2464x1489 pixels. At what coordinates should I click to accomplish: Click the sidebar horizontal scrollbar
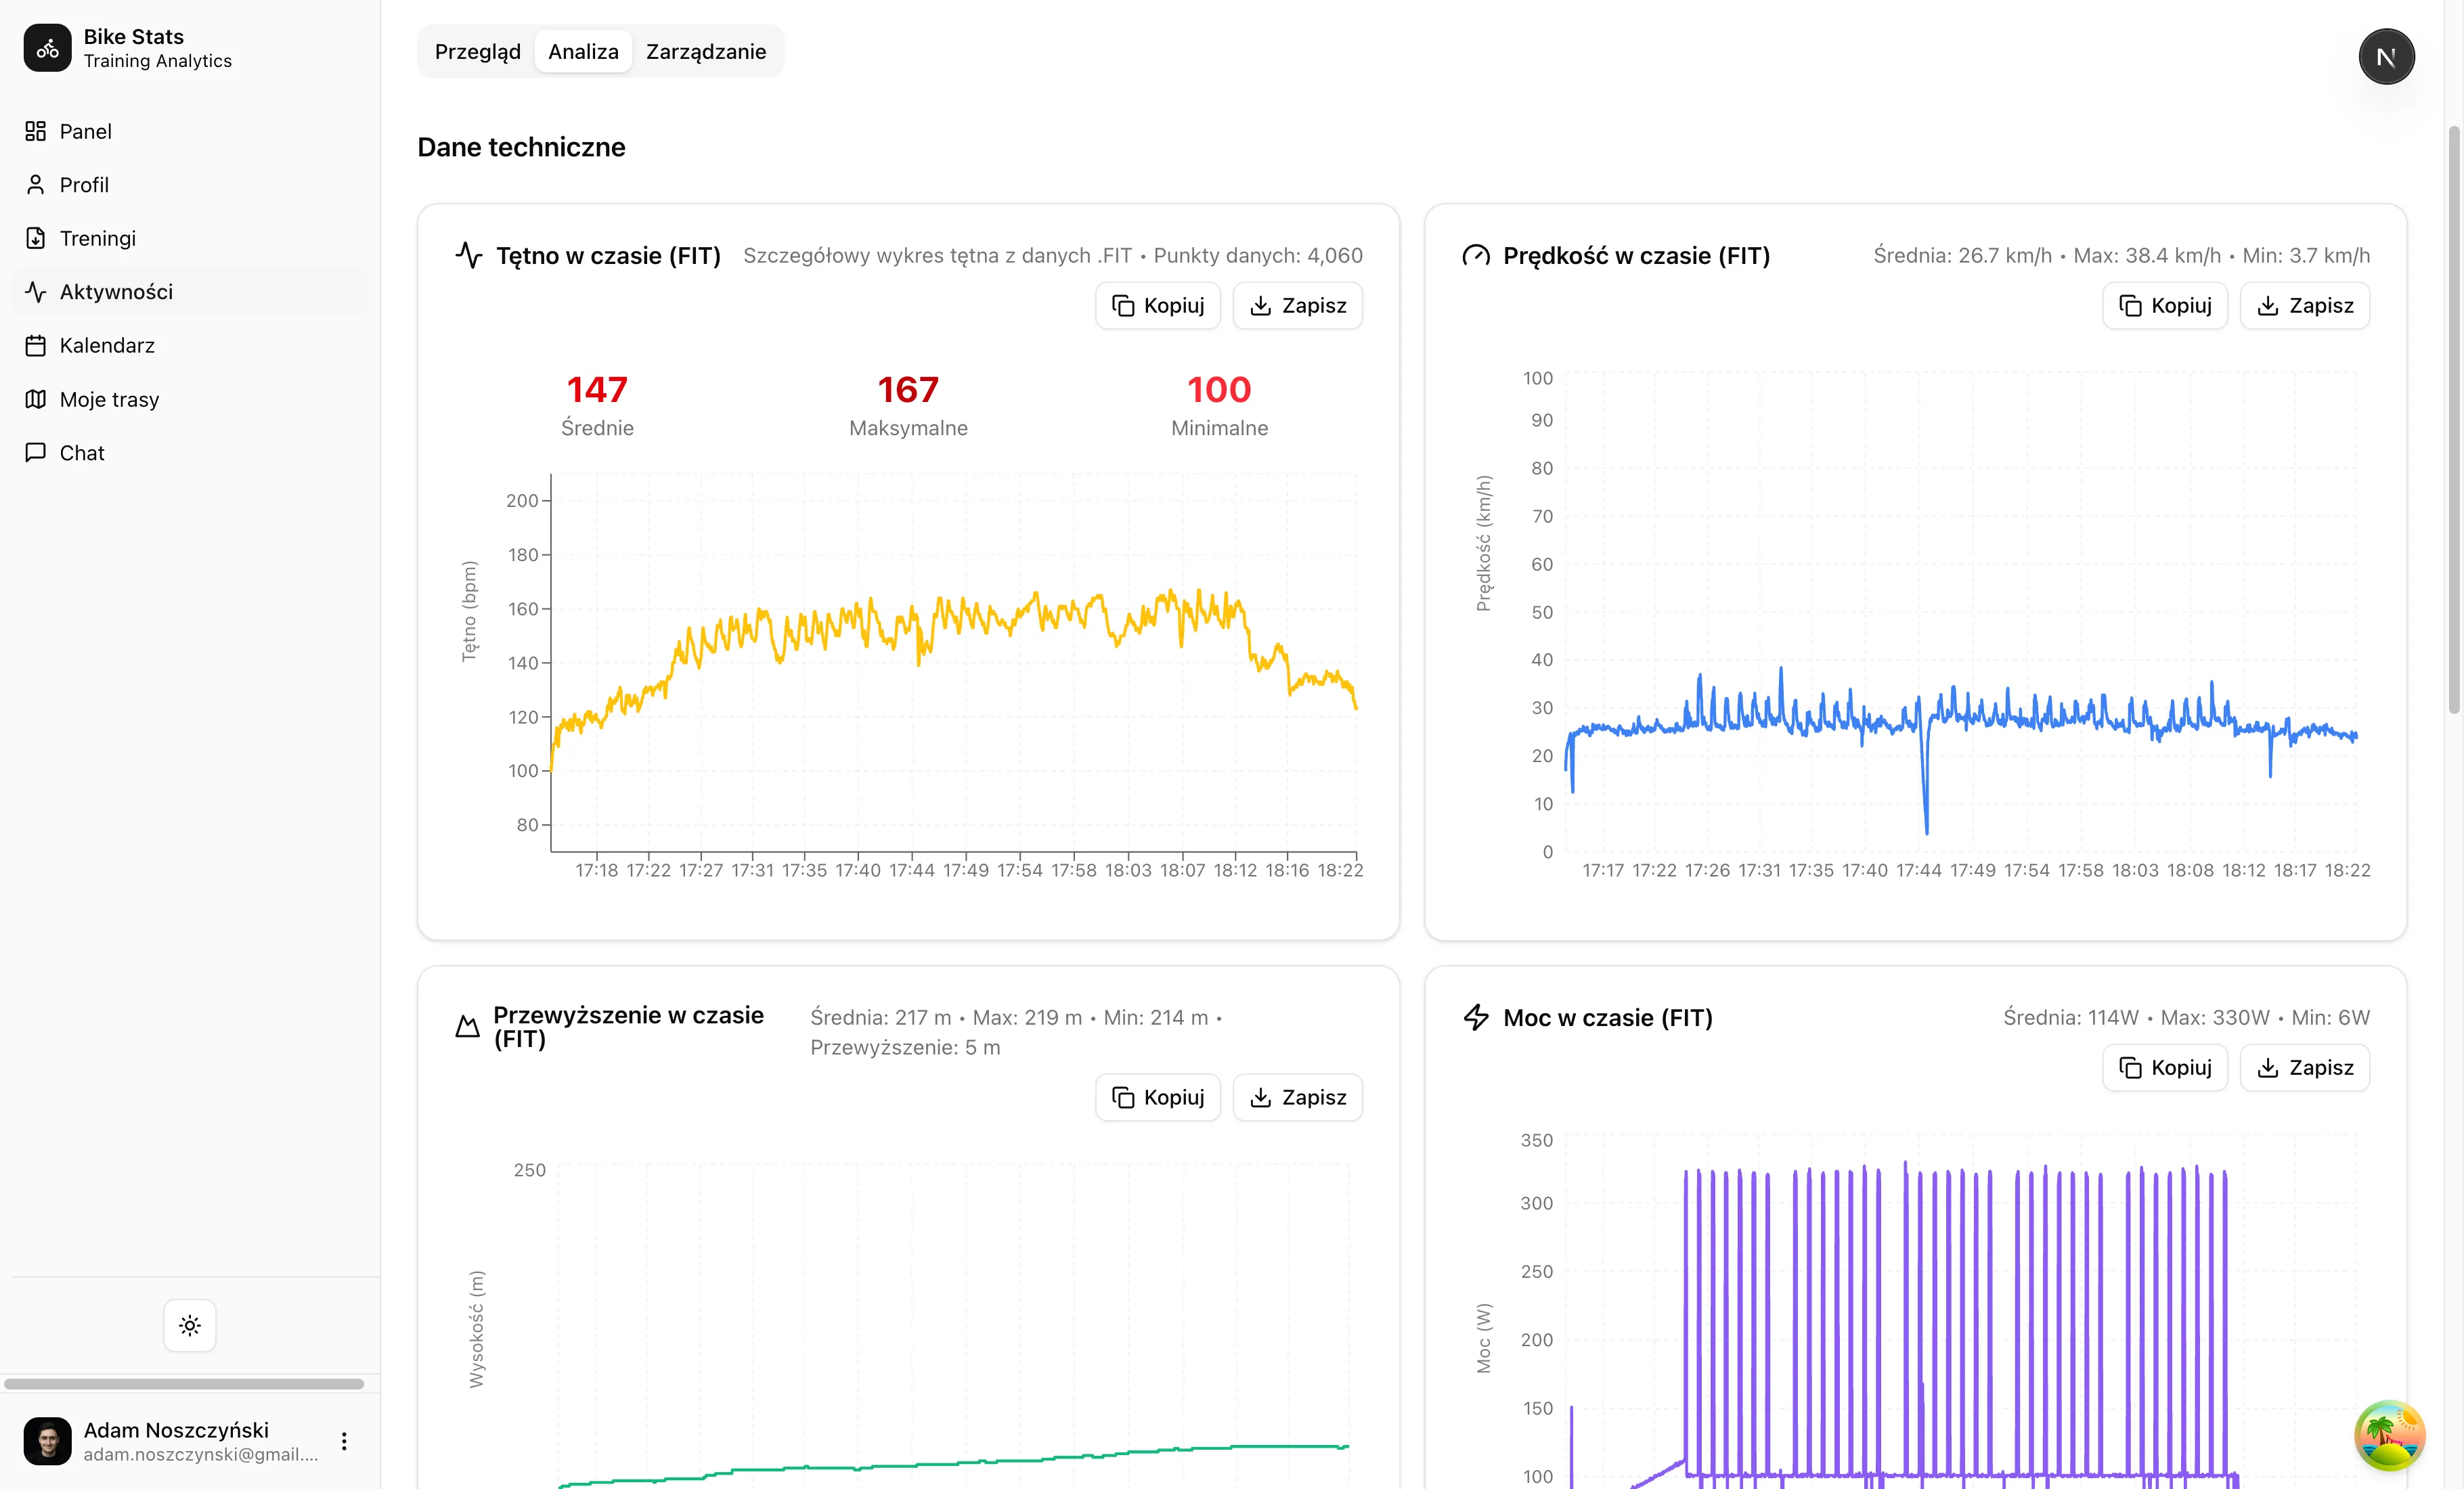tap(184, 1384)
